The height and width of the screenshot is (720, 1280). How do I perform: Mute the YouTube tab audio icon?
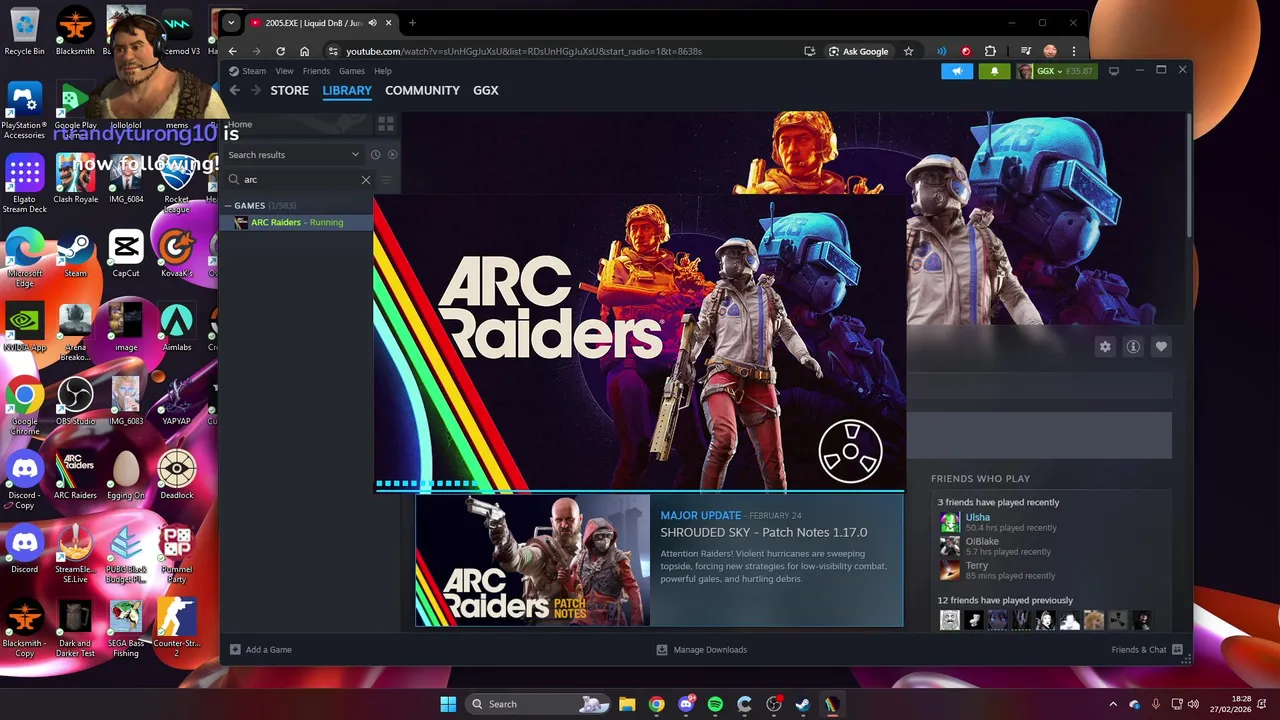(x=372, y=23)
